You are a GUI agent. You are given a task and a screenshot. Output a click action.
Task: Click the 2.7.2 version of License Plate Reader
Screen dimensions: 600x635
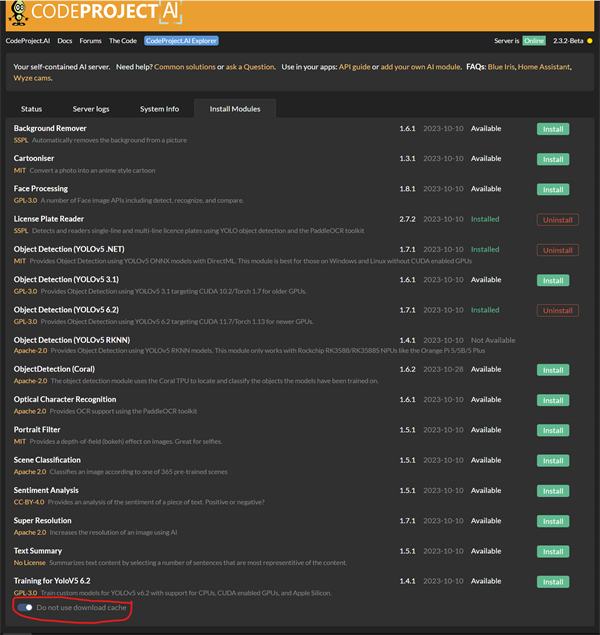point(407,219)
